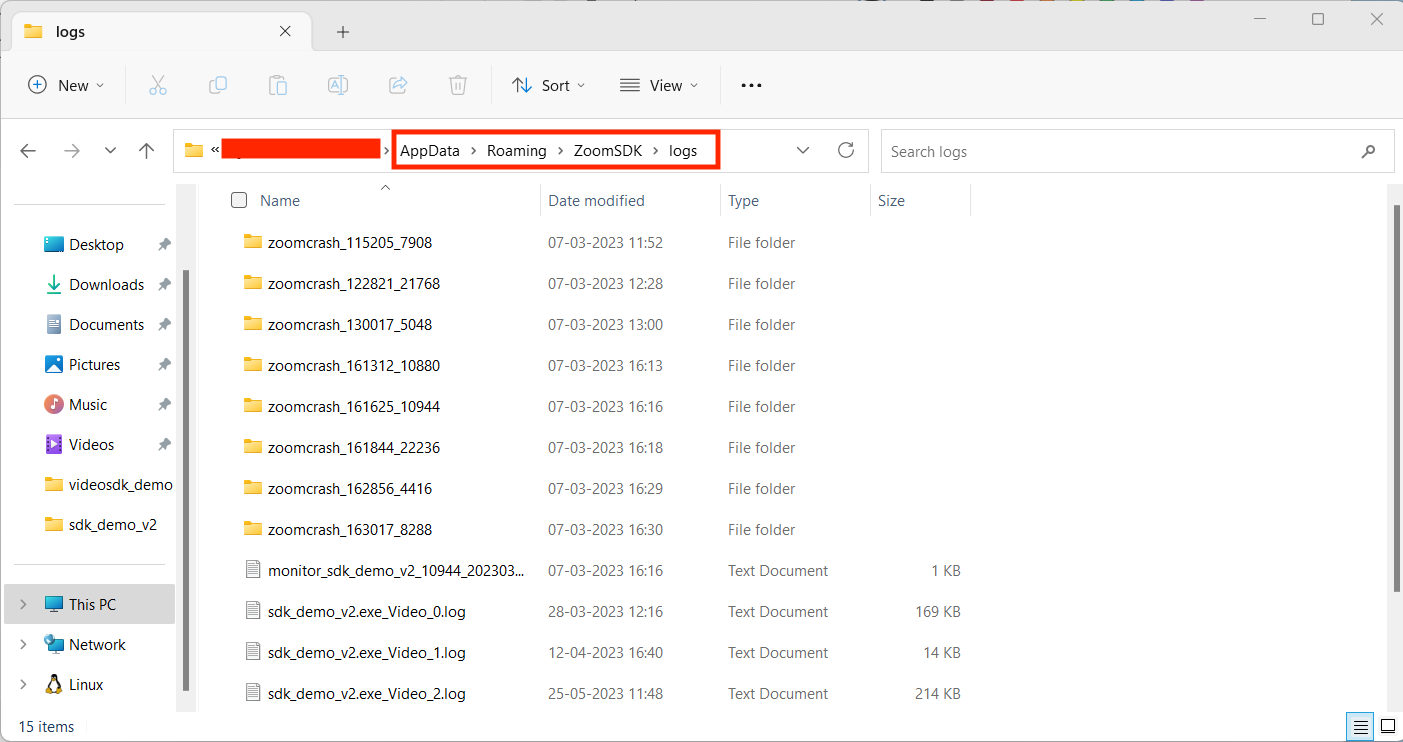Open address bar history dropdown chevron
This screenshot has width=1403, height=742.
802,151
